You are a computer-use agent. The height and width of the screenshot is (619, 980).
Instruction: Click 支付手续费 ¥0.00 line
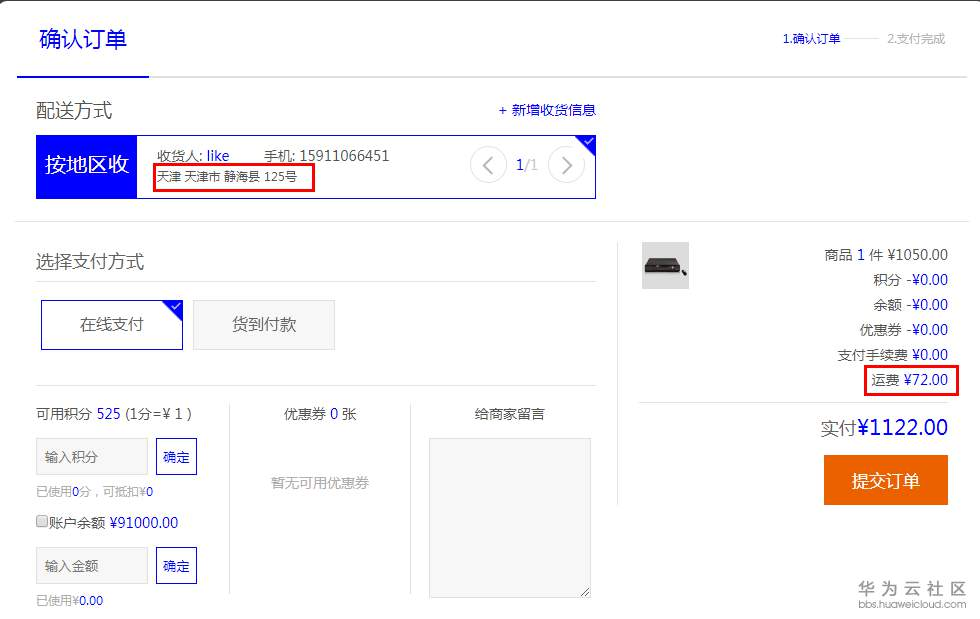pos(892,355)
